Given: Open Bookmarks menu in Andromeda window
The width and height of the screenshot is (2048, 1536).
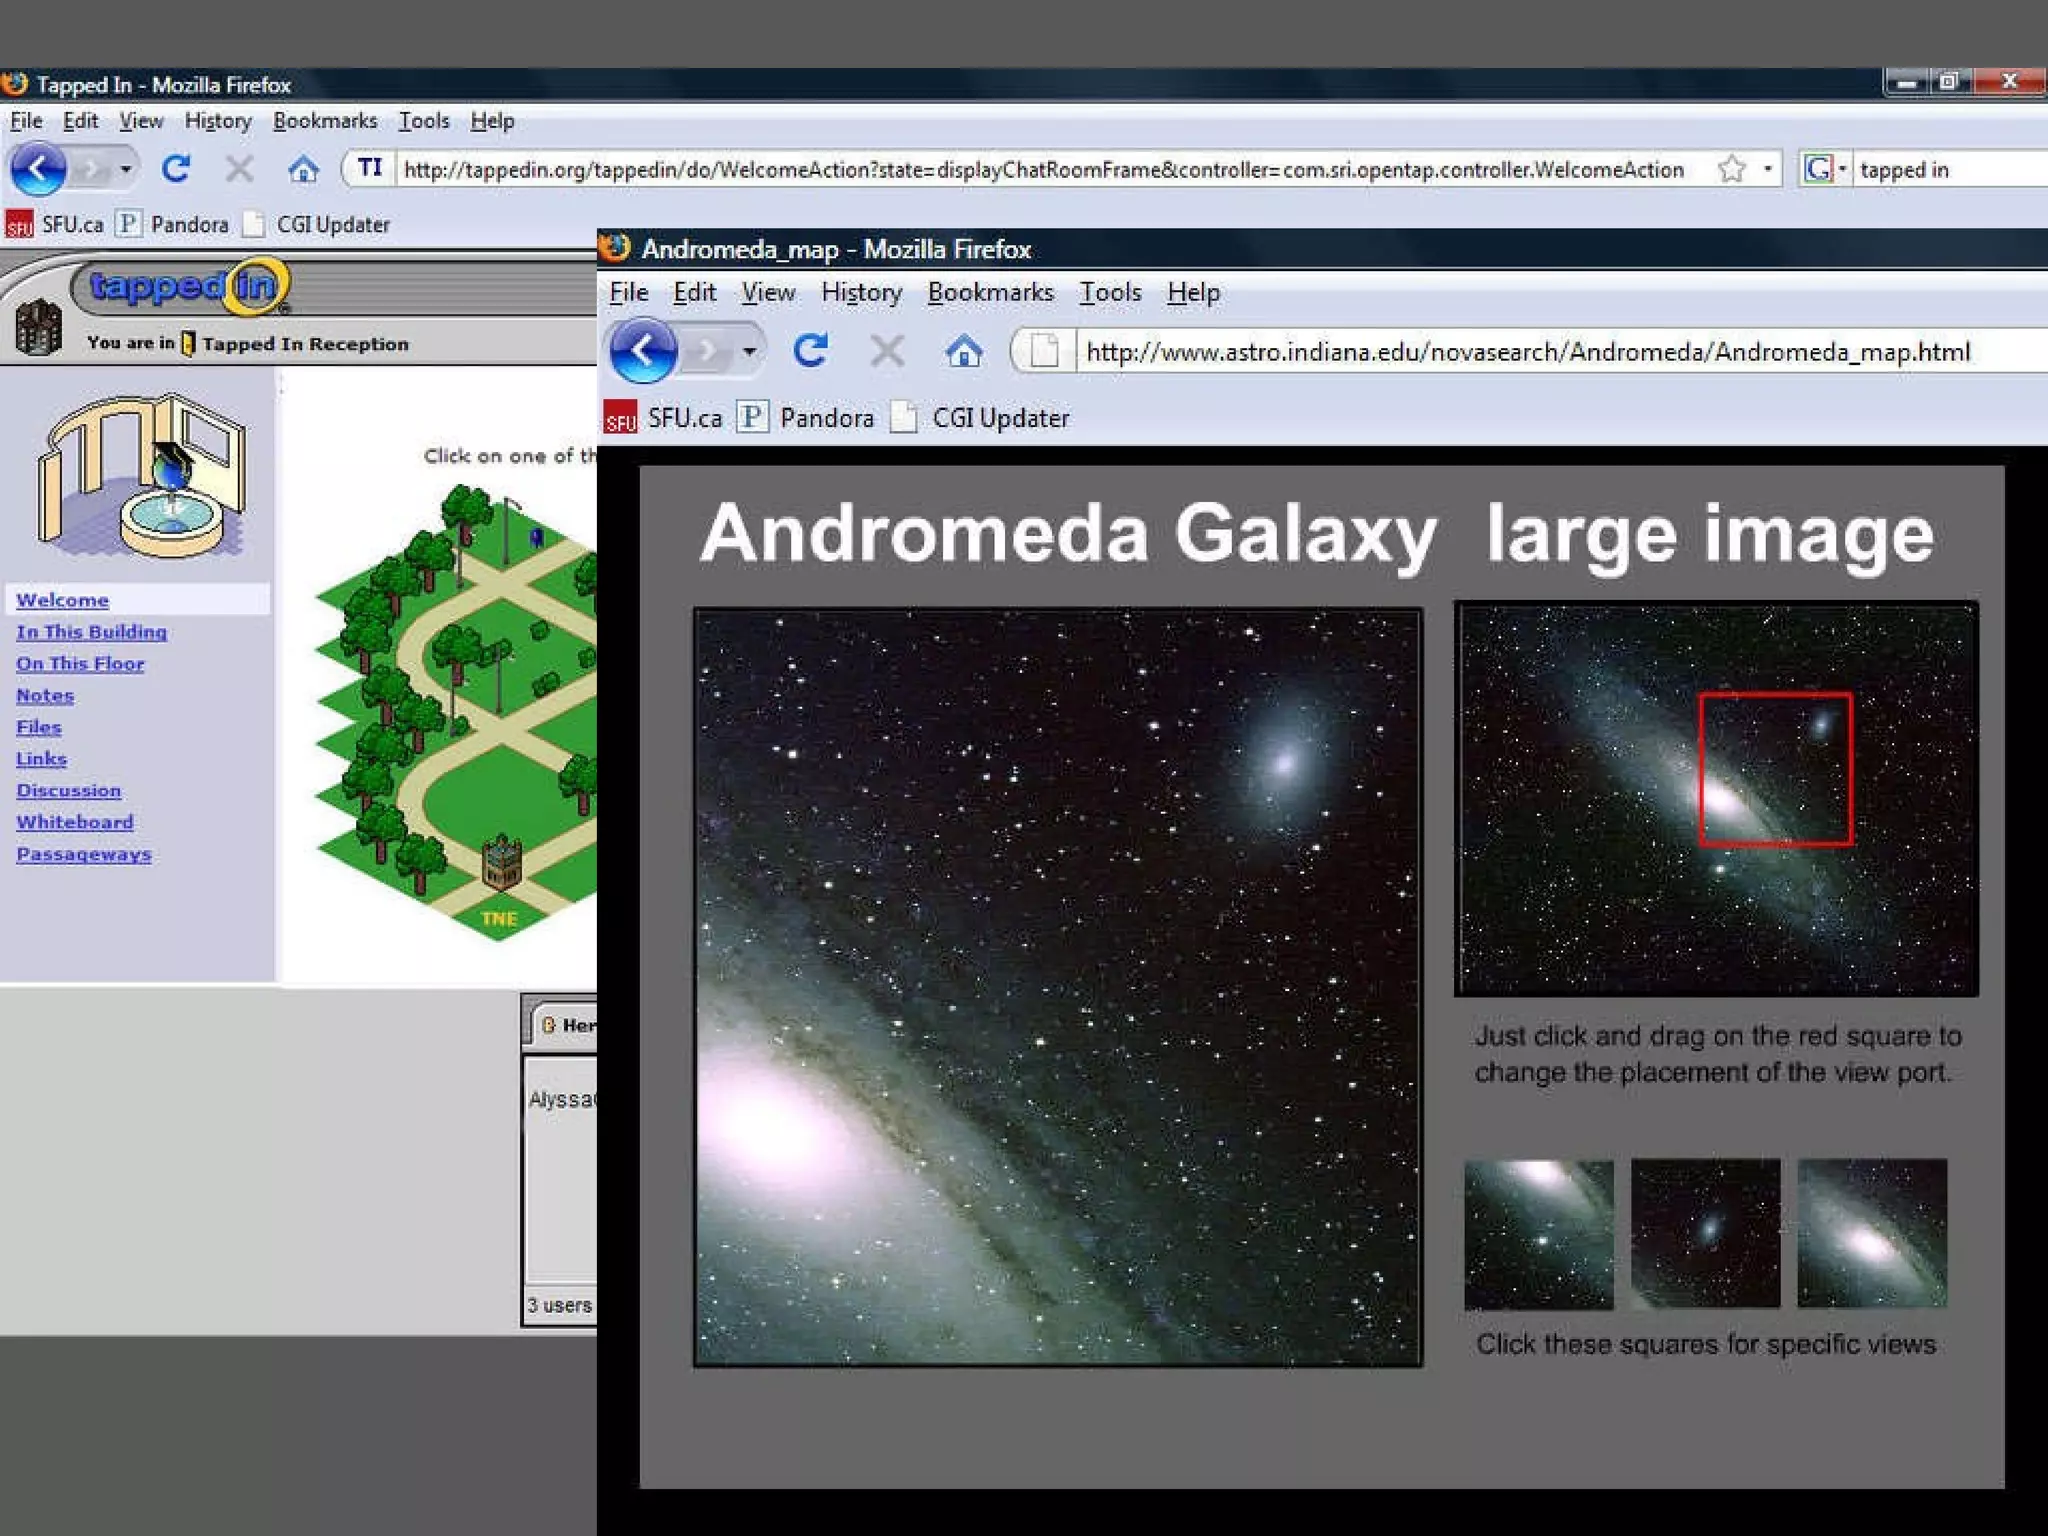Looking at the screenshot, I should click(990, 292).
